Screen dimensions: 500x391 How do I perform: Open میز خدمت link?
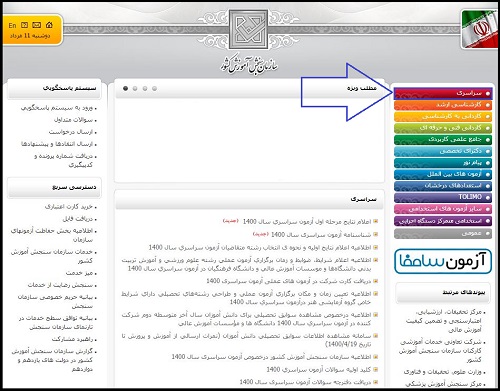click(x=79, y=273)
